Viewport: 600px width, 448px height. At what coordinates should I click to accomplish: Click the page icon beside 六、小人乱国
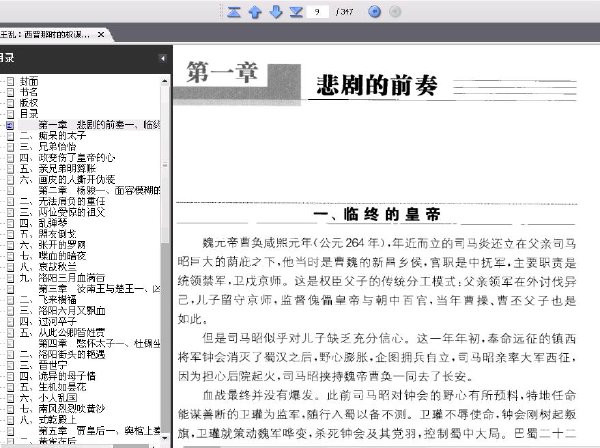pyautogui.click(x=10, y=398)
